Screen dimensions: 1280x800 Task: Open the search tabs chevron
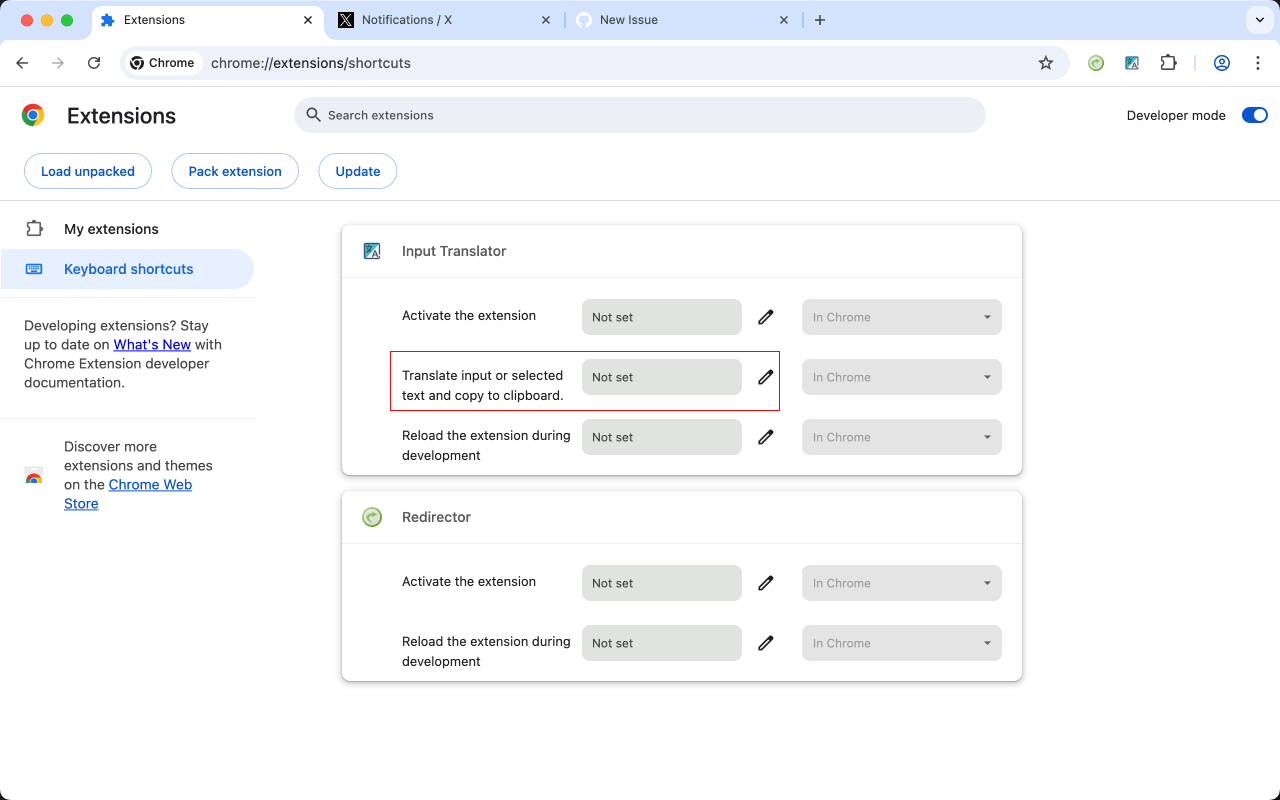point(1258,19)
